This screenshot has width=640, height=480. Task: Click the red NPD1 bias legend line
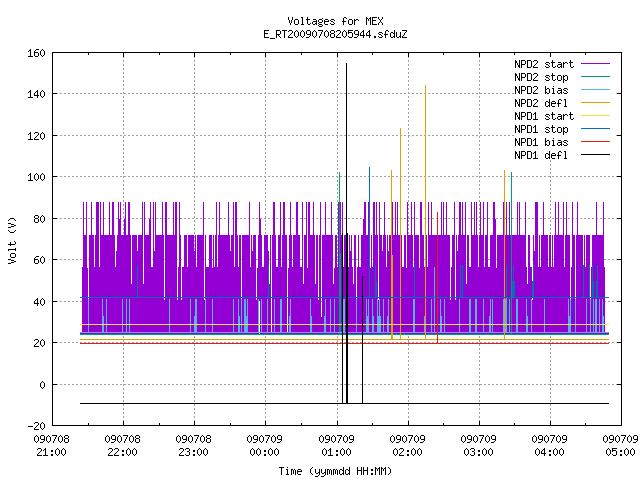tap(596, 142)
